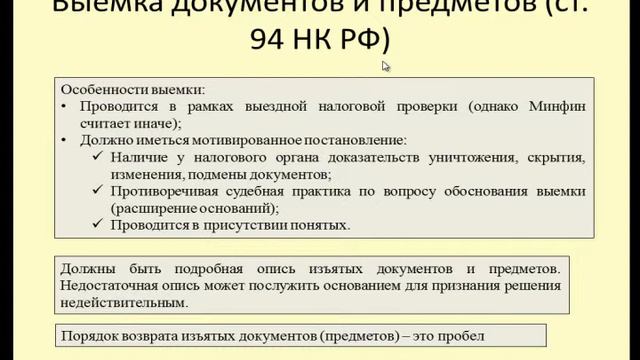The image size is (640, 360).
Task: Click the heading "Особенности выемки:"
Action: tap(133, 89)
